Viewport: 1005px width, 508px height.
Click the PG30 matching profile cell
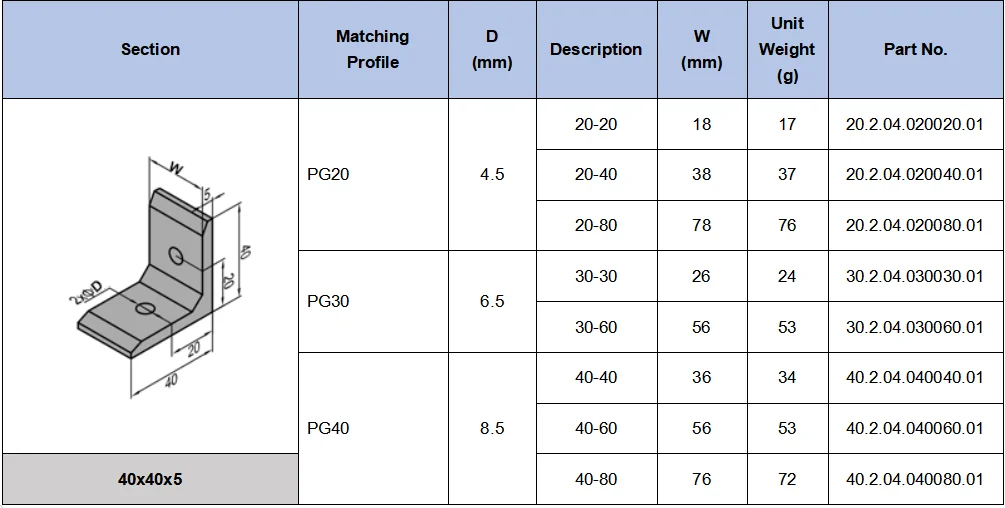pos(373,301)
